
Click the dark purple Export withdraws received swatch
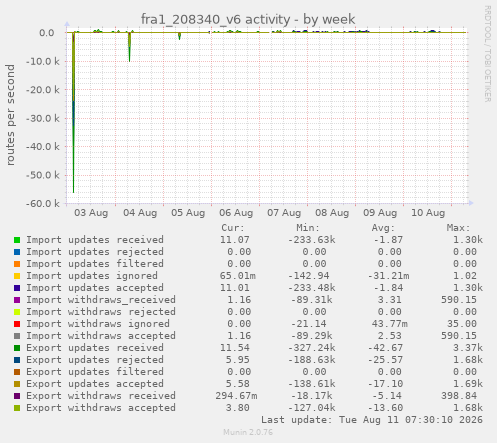17,396
